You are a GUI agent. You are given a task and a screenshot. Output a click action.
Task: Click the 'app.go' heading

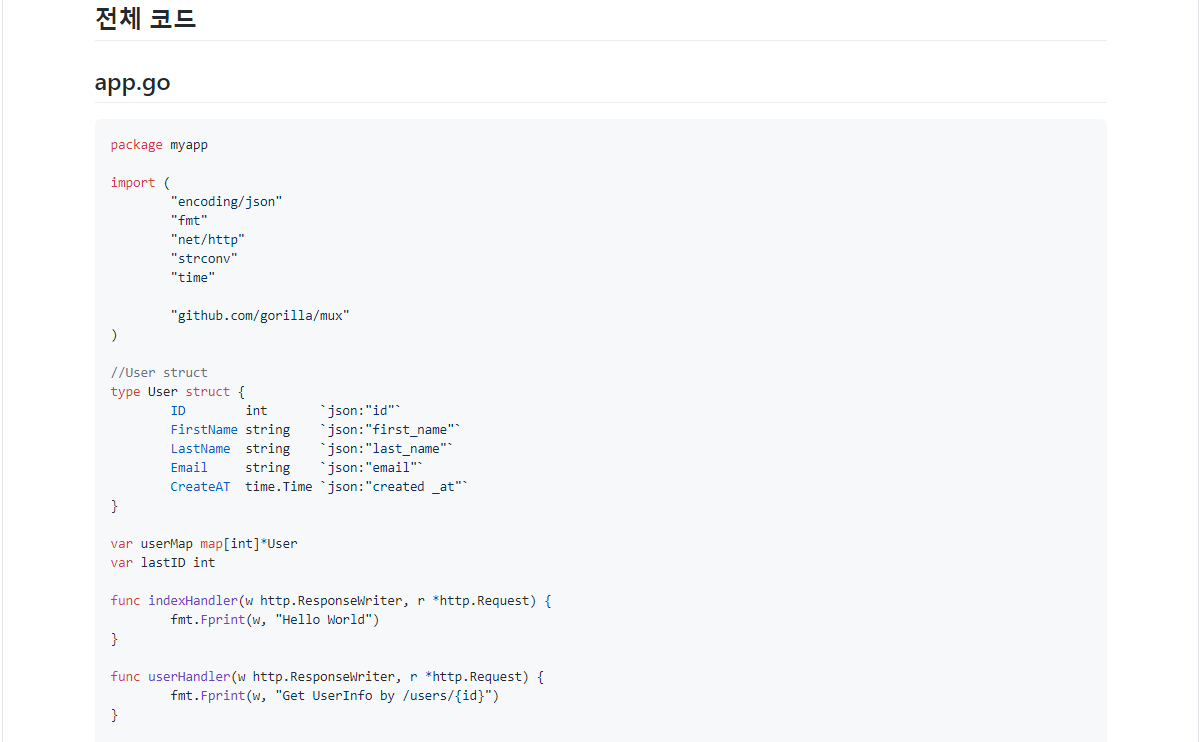pos(132,83)
